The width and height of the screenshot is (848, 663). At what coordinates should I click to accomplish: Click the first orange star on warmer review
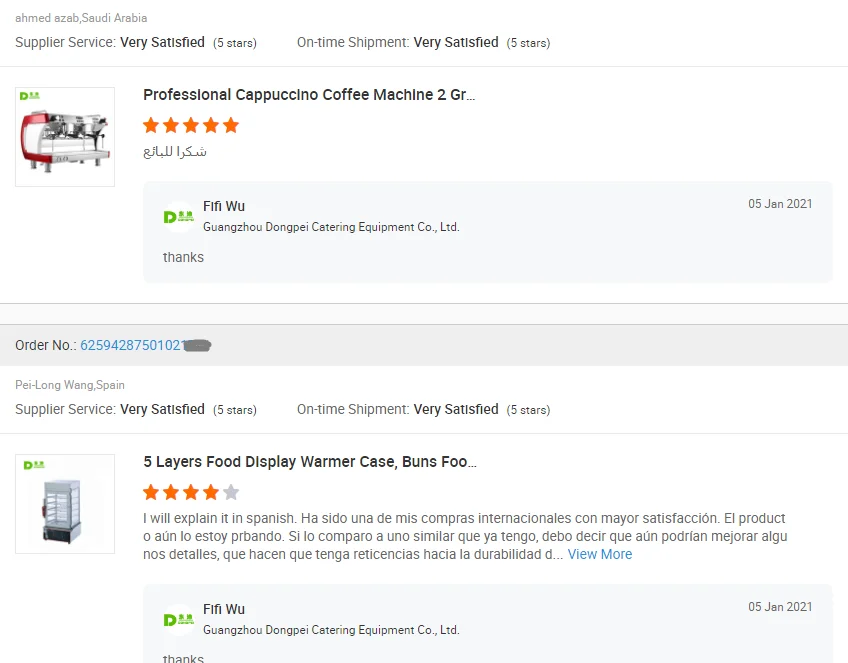pos(151,492)
